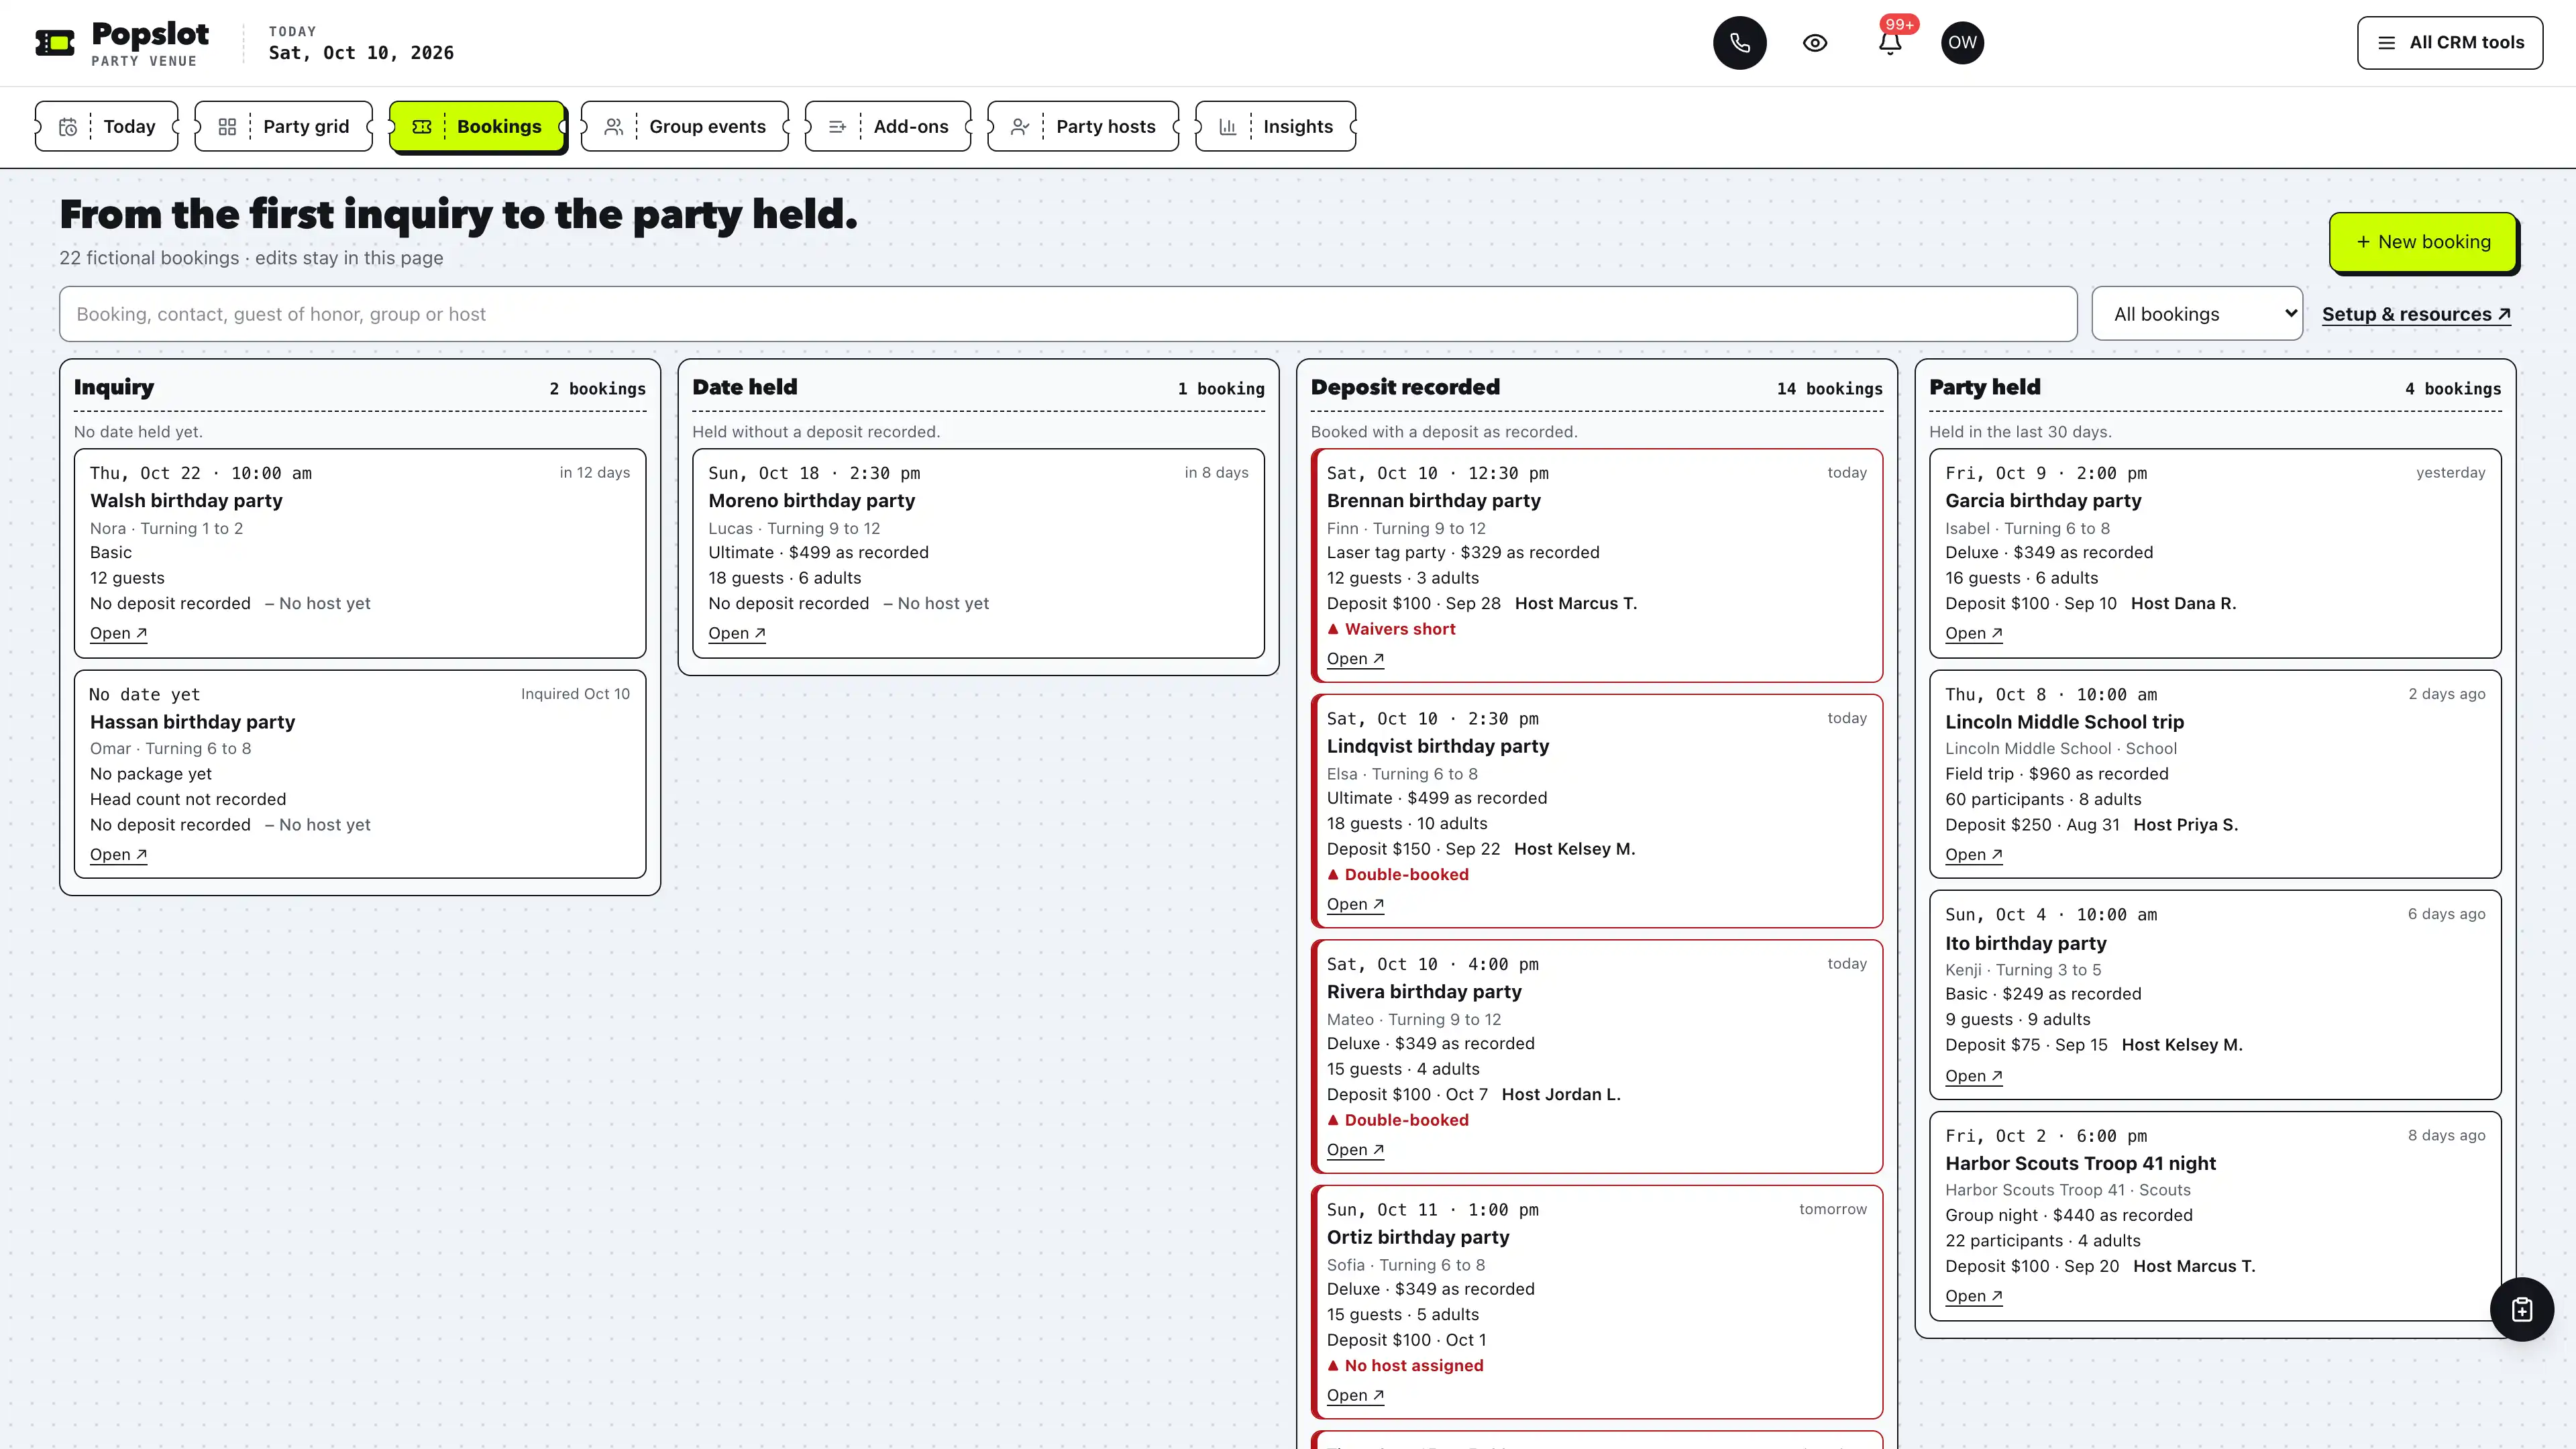Image resolution: width=2576 pixels, height=1449 pixels.
Task: Expand the All bookings filter dropdown
Action: [2197, 314]
